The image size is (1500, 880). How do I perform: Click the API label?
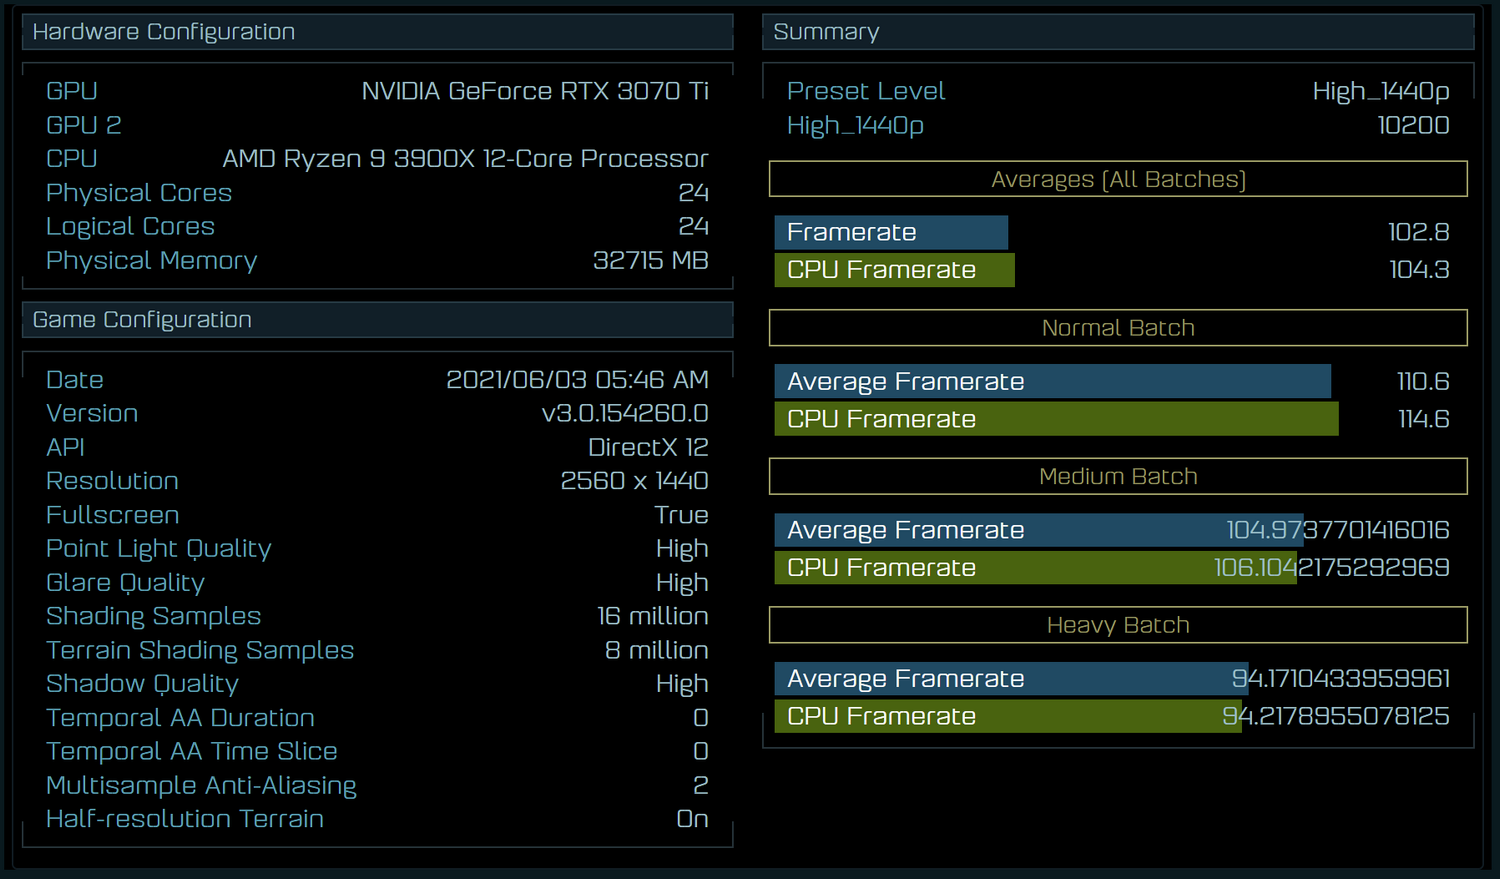[66, 448]
